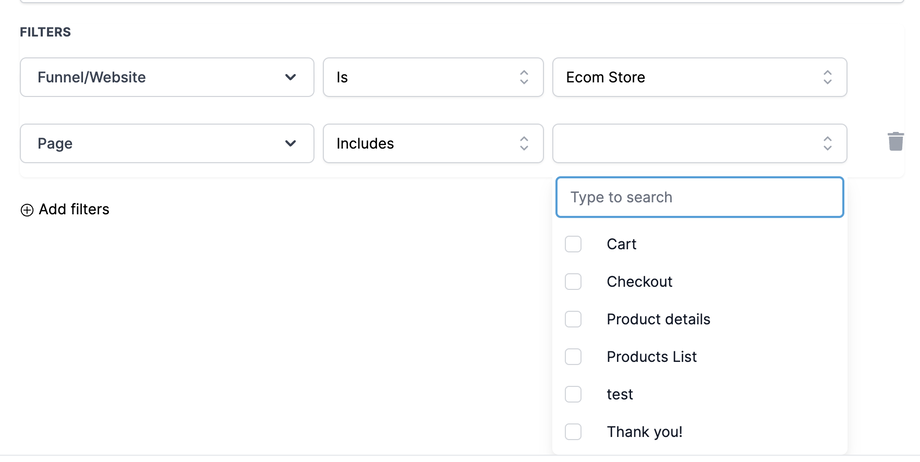Open the Page filter type dropdown
Screen dimensions: 920x462
click(x=166, y=143)
